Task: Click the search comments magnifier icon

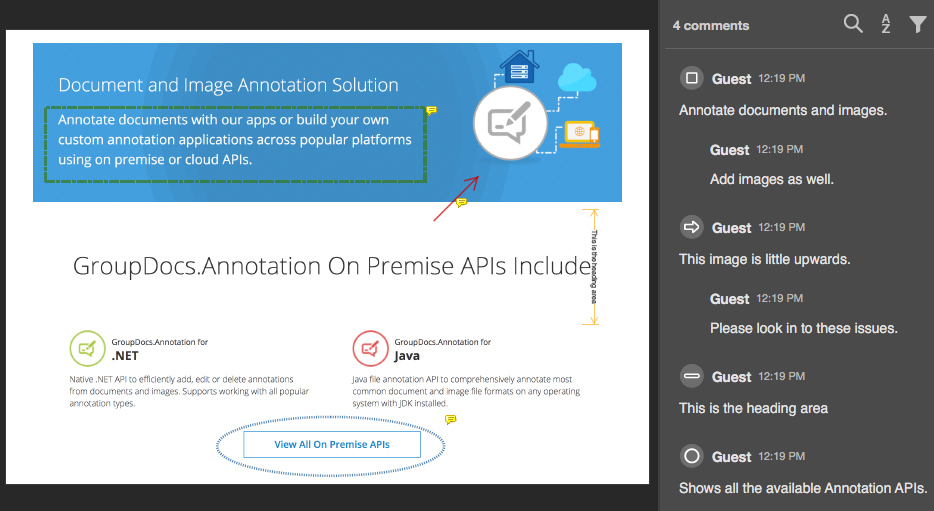Action: tap(853, 24)
